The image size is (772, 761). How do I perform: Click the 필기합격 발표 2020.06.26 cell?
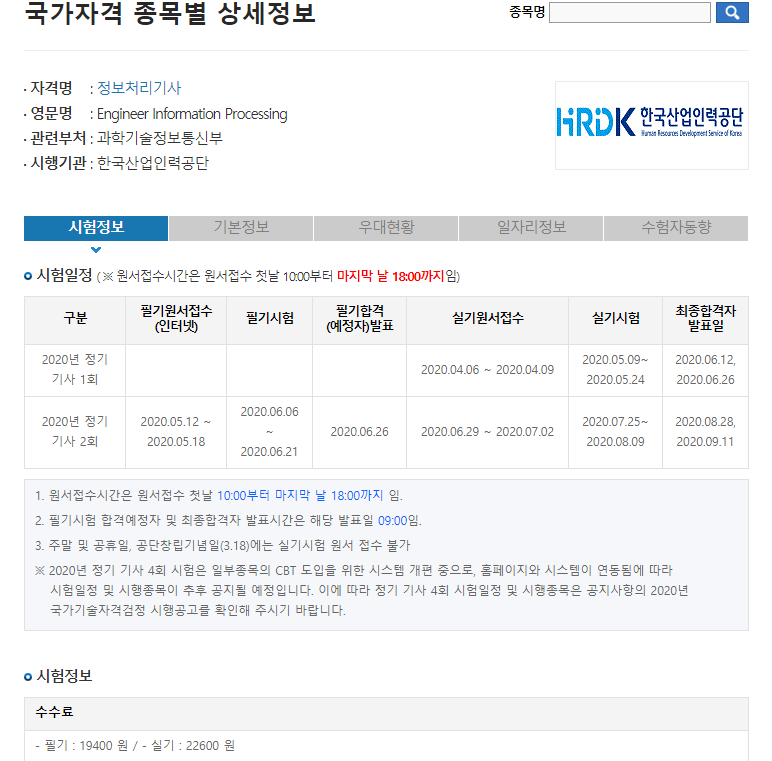click(359, 432)
